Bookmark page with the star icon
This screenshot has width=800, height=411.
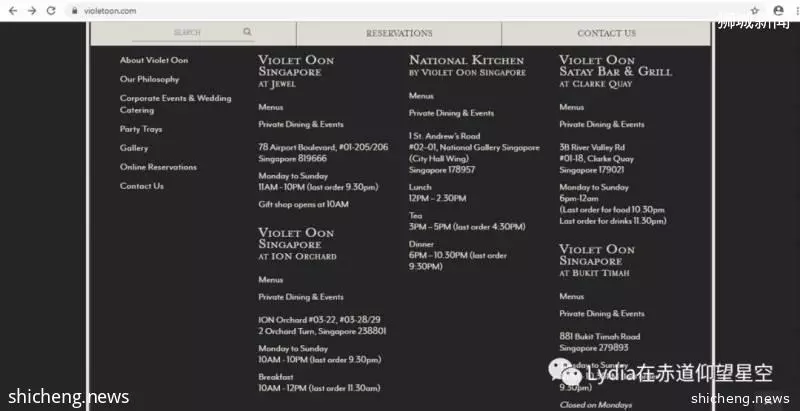point(755,11)
